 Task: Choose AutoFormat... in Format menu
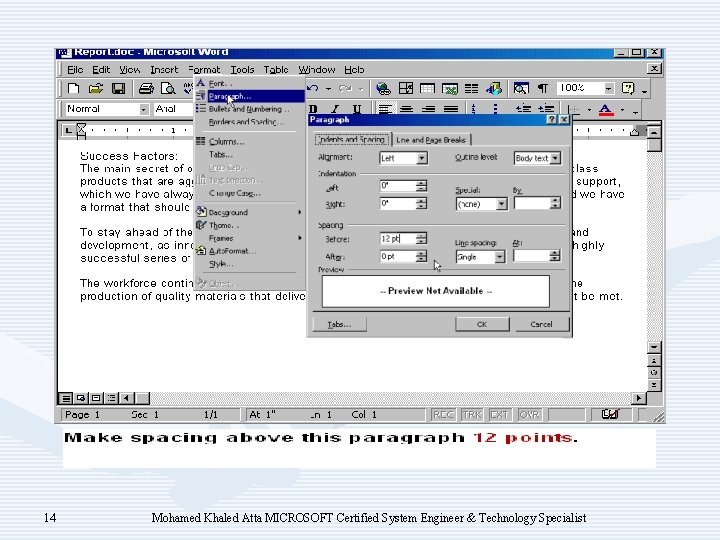point(249,251)
